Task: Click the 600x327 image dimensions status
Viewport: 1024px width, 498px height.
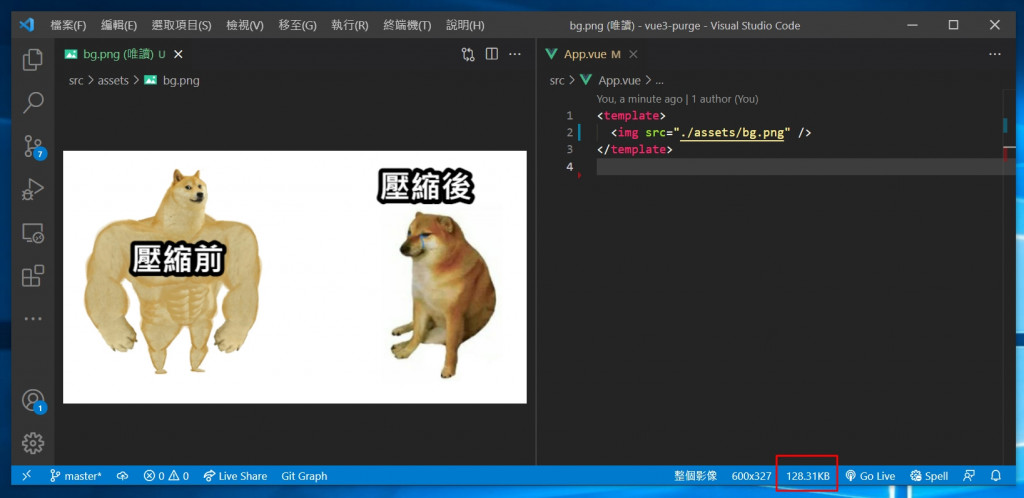Action: 751,476
